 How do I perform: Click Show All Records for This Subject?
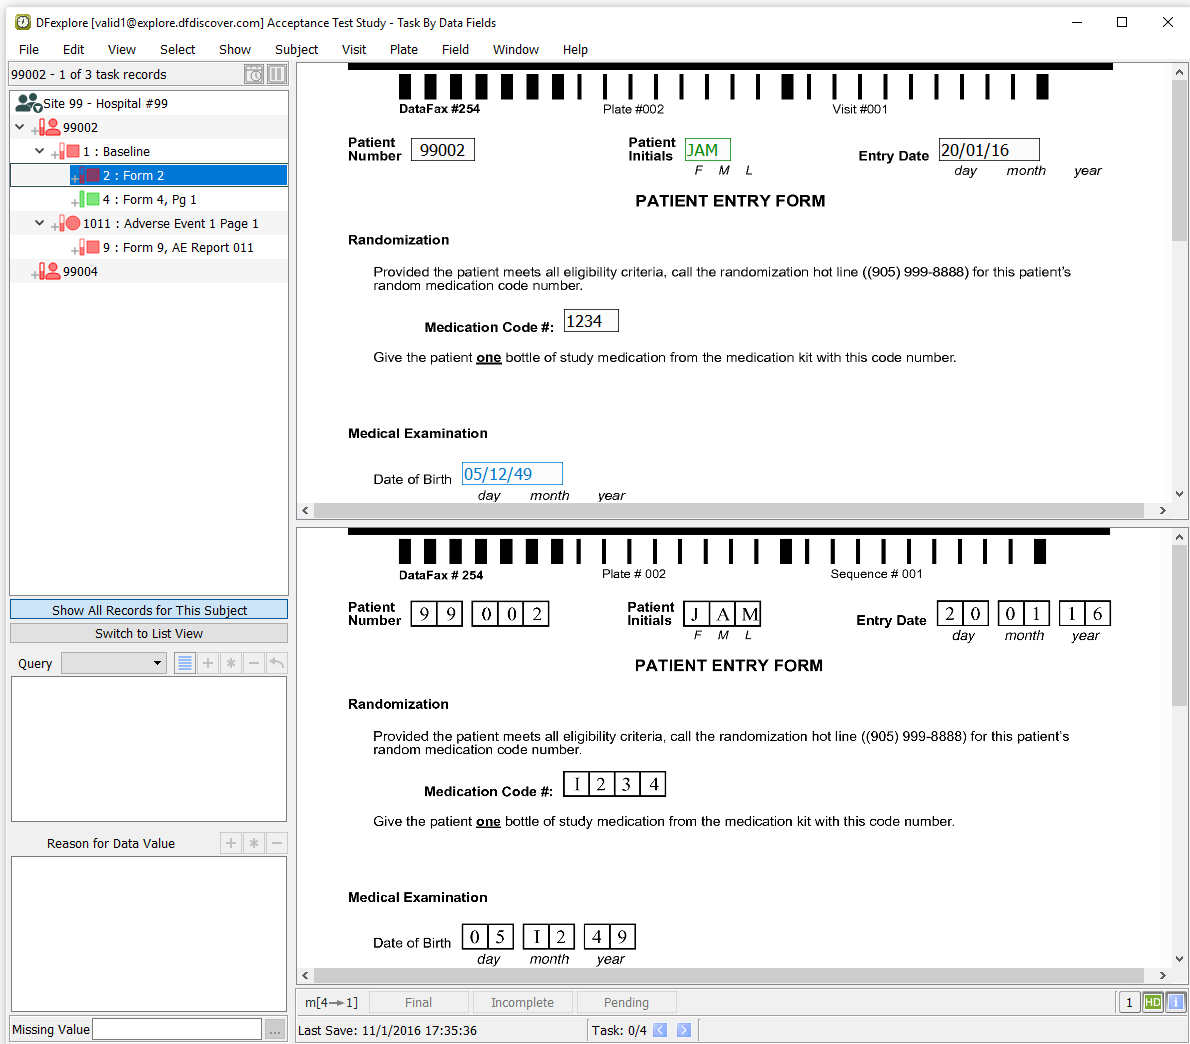[149, 610]
